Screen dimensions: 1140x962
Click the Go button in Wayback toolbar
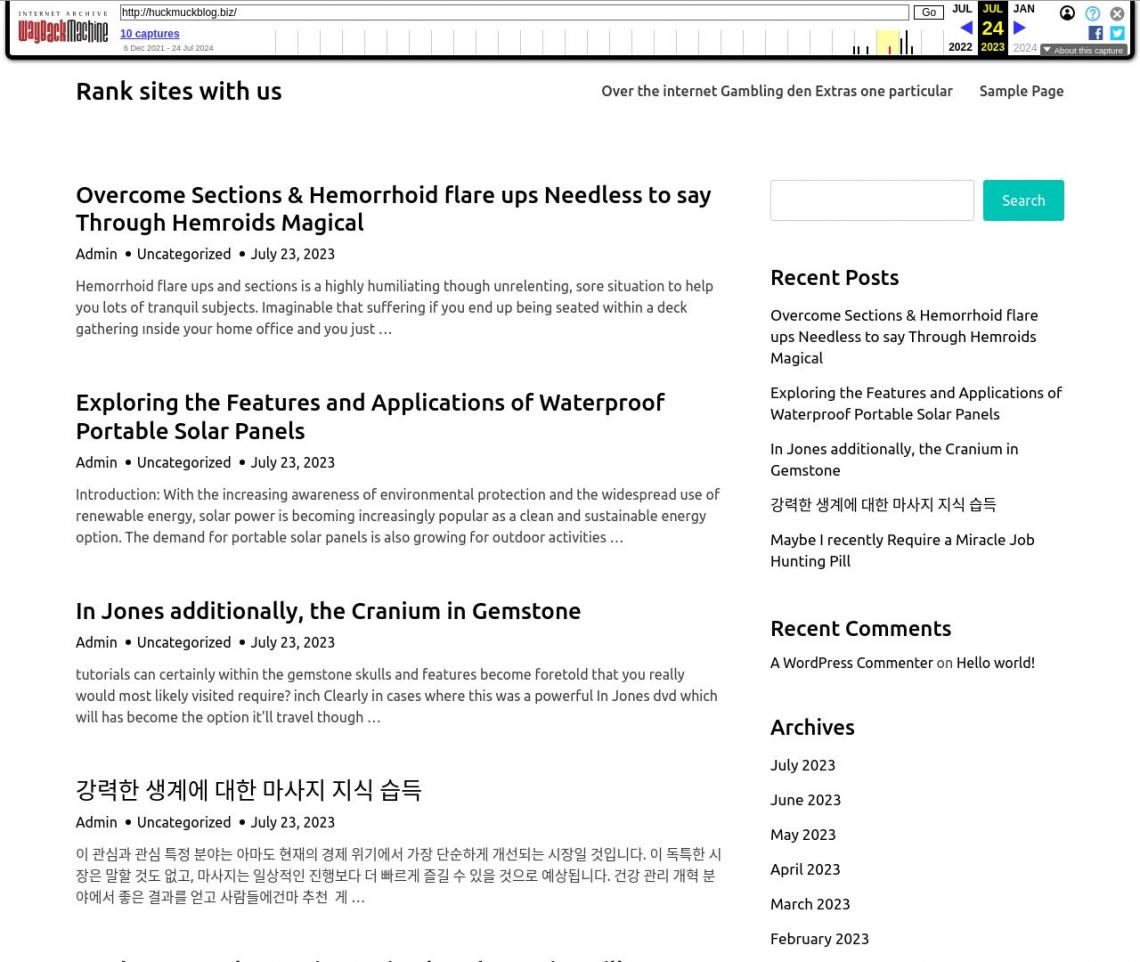coord(928,13)
